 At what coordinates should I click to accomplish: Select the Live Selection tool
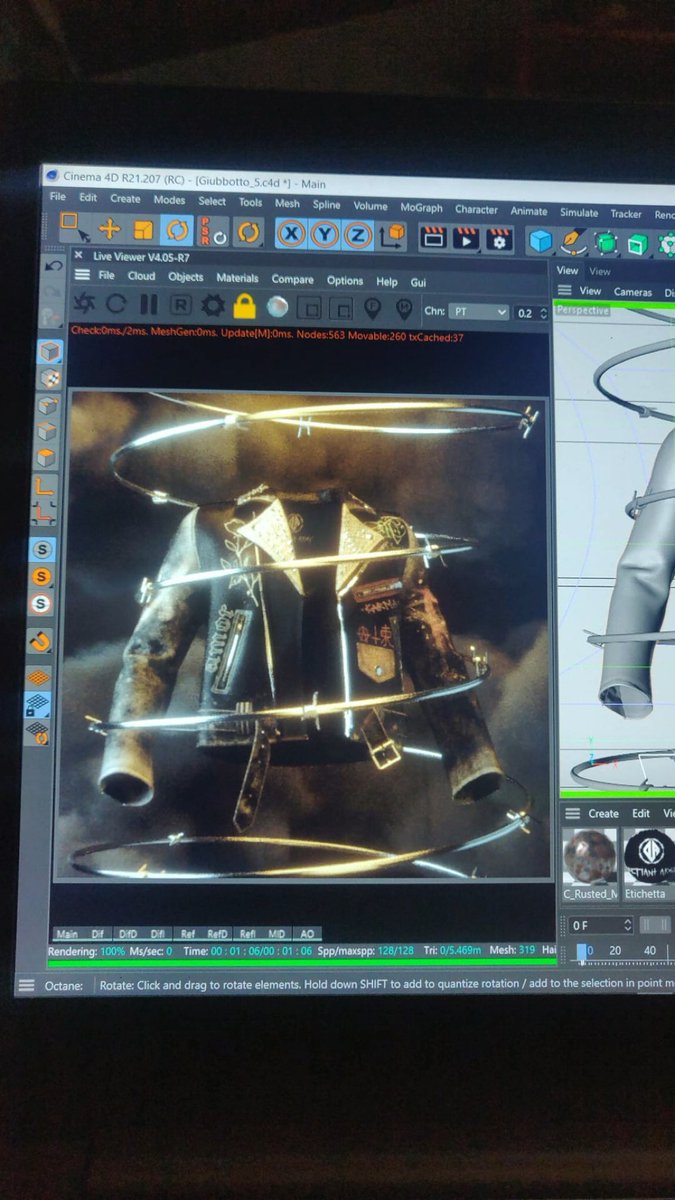[x=74, y=227]
